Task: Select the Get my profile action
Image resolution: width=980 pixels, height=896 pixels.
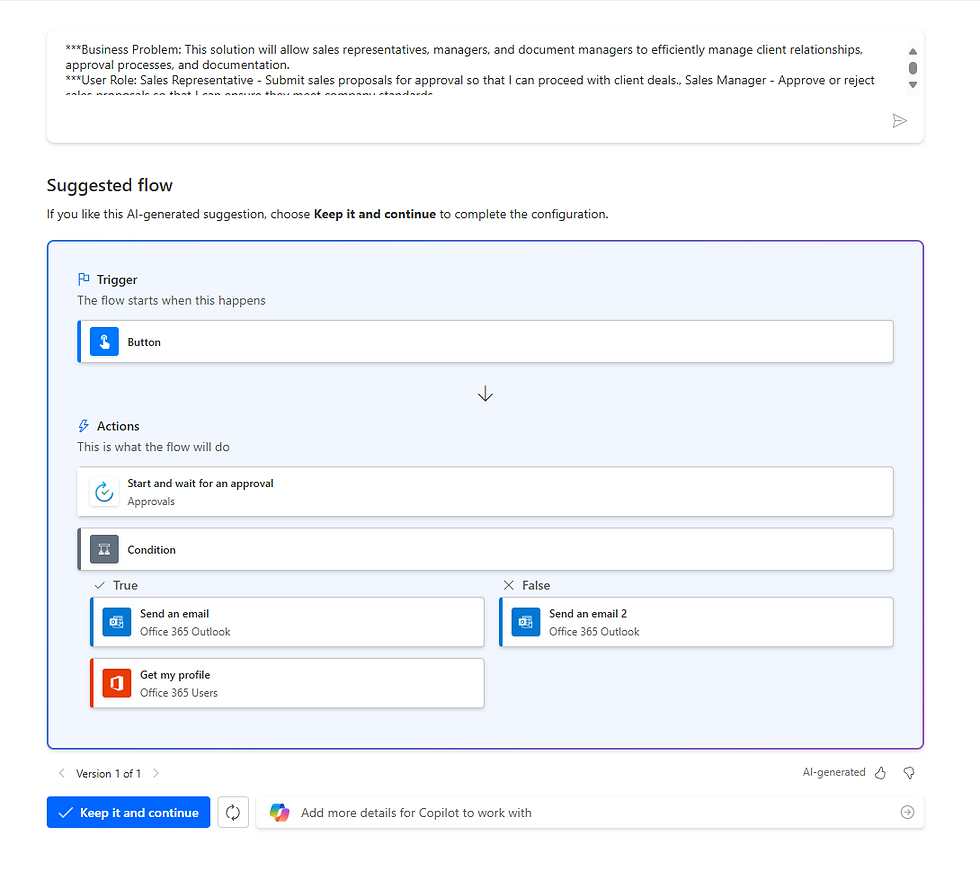Action: pos(287,683)
